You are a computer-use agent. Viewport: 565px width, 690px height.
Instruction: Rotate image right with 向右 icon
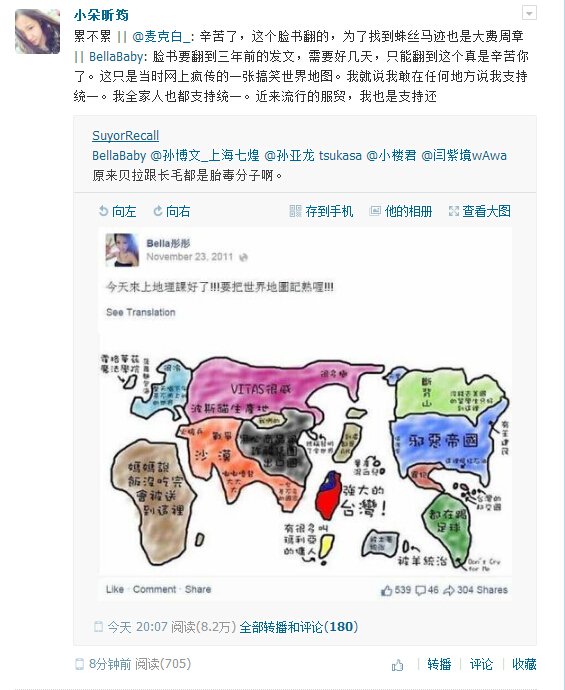point(158,211)
